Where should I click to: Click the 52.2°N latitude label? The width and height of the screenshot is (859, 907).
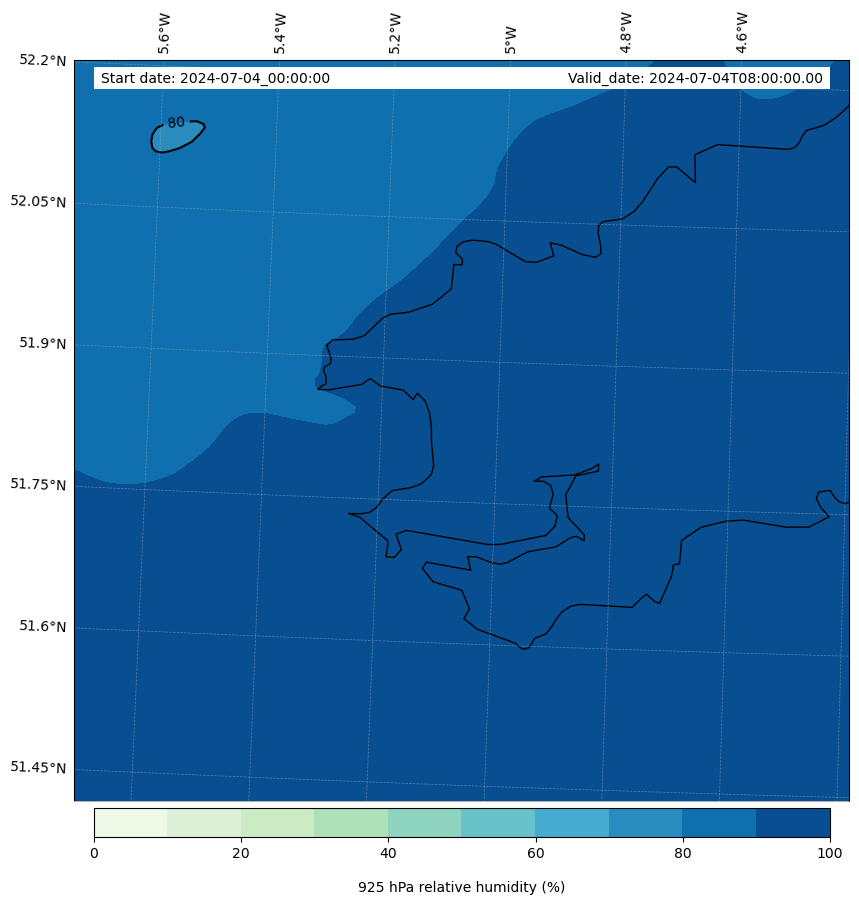click(x=43, y=60)
